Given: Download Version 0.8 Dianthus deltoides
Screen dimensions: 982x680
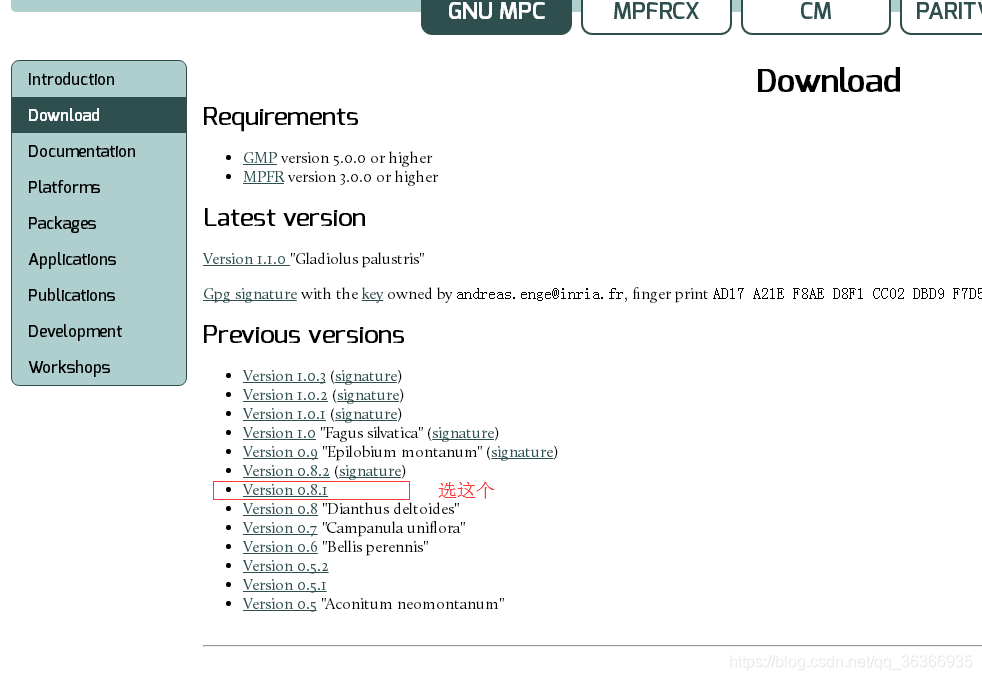Looking at the screenshot, I should (x=280, y=508).
